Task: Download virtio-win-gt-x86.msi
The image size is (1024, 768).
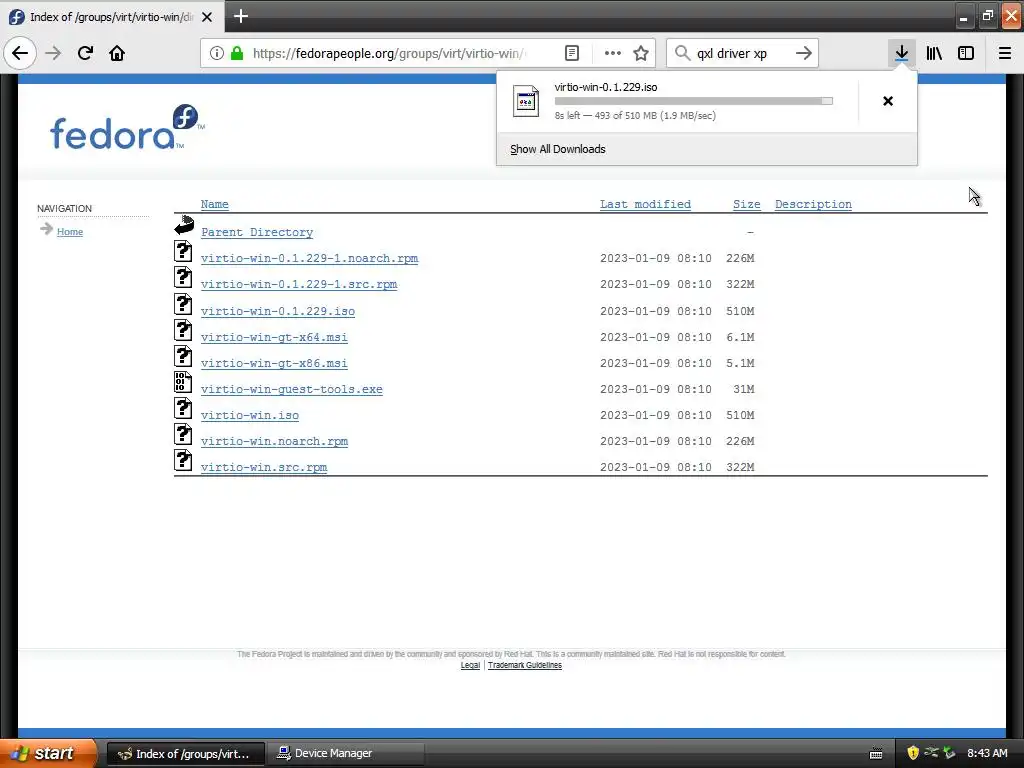Action: tap(274, 363)
